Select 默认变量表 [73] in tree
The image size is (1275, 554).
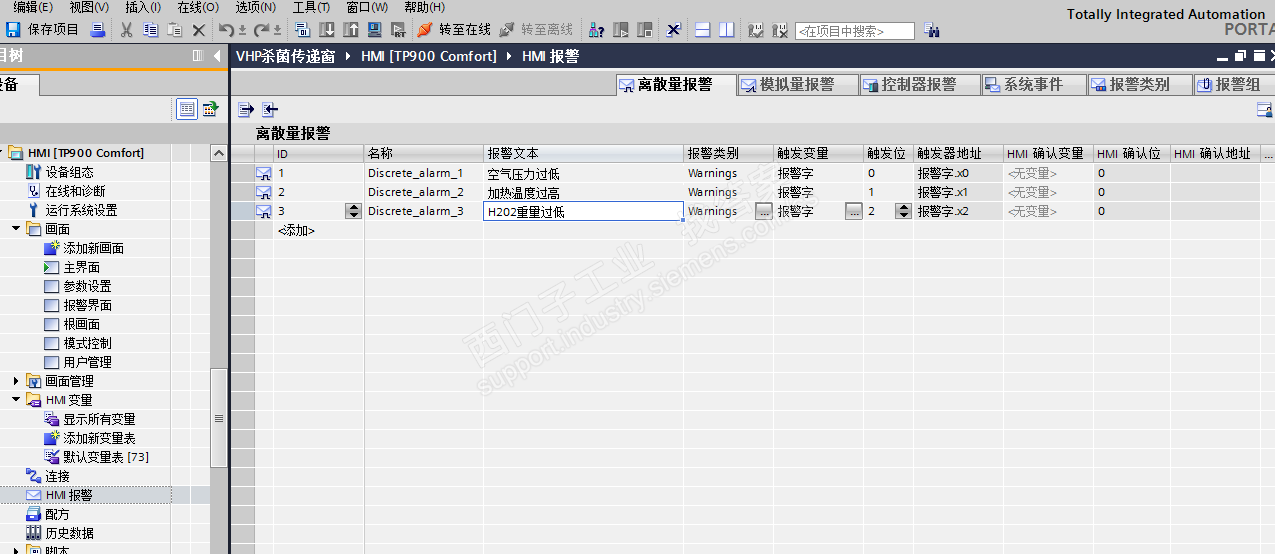coord(106,457)
